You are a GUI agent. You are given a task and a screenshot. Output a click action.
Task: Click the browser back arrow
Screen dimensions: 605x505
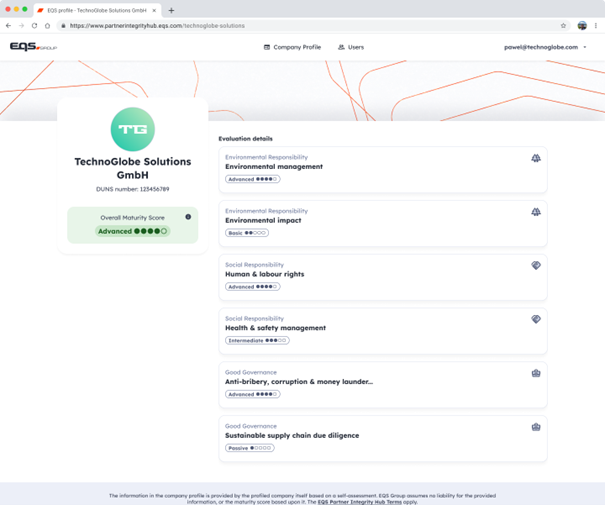point(8,25)
